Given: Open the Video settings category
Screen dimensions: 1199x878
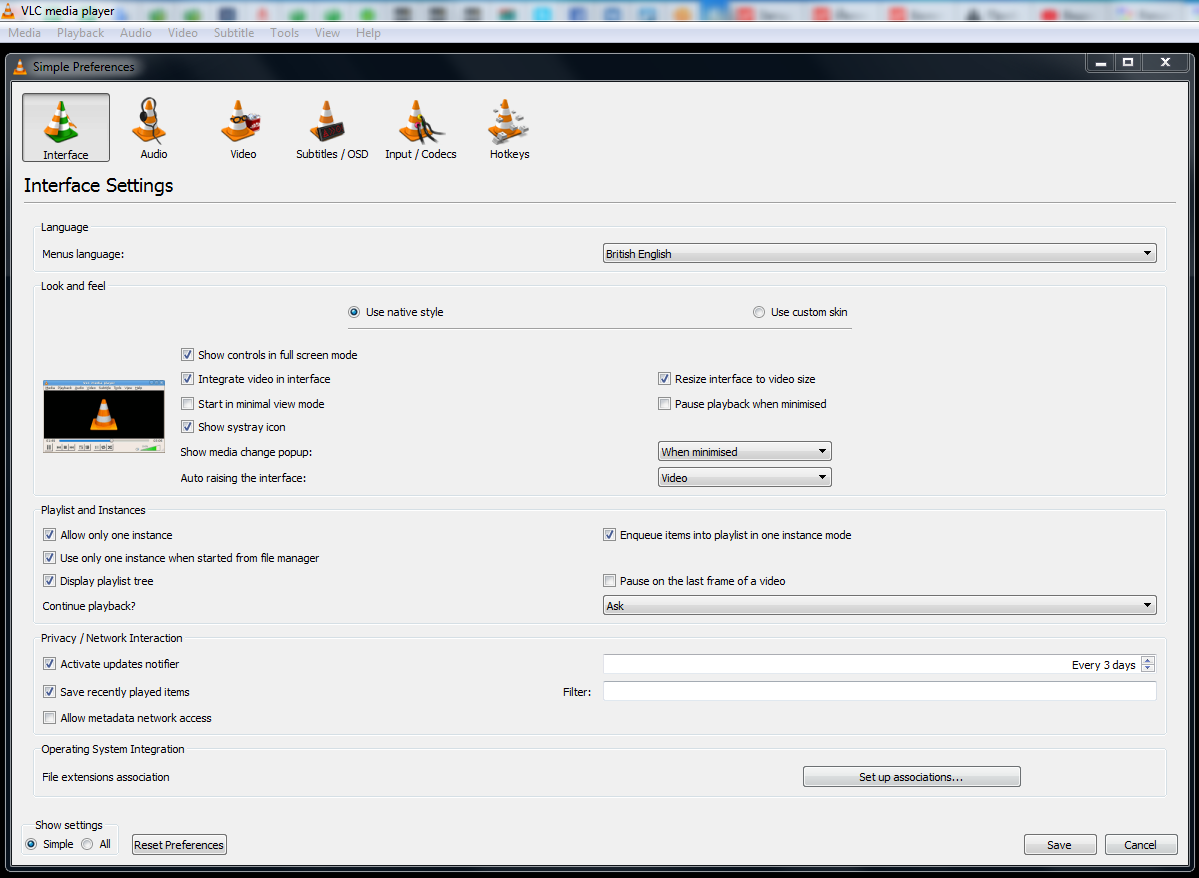Looking at the screenshot, I should tap(243, 128).
